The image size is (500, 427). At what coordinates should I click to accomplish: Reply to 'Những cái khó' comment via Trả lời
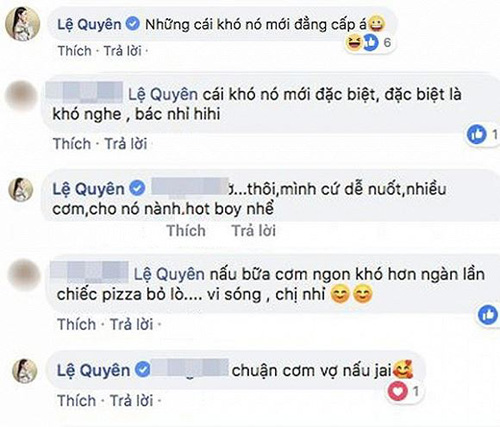point(123,51)
